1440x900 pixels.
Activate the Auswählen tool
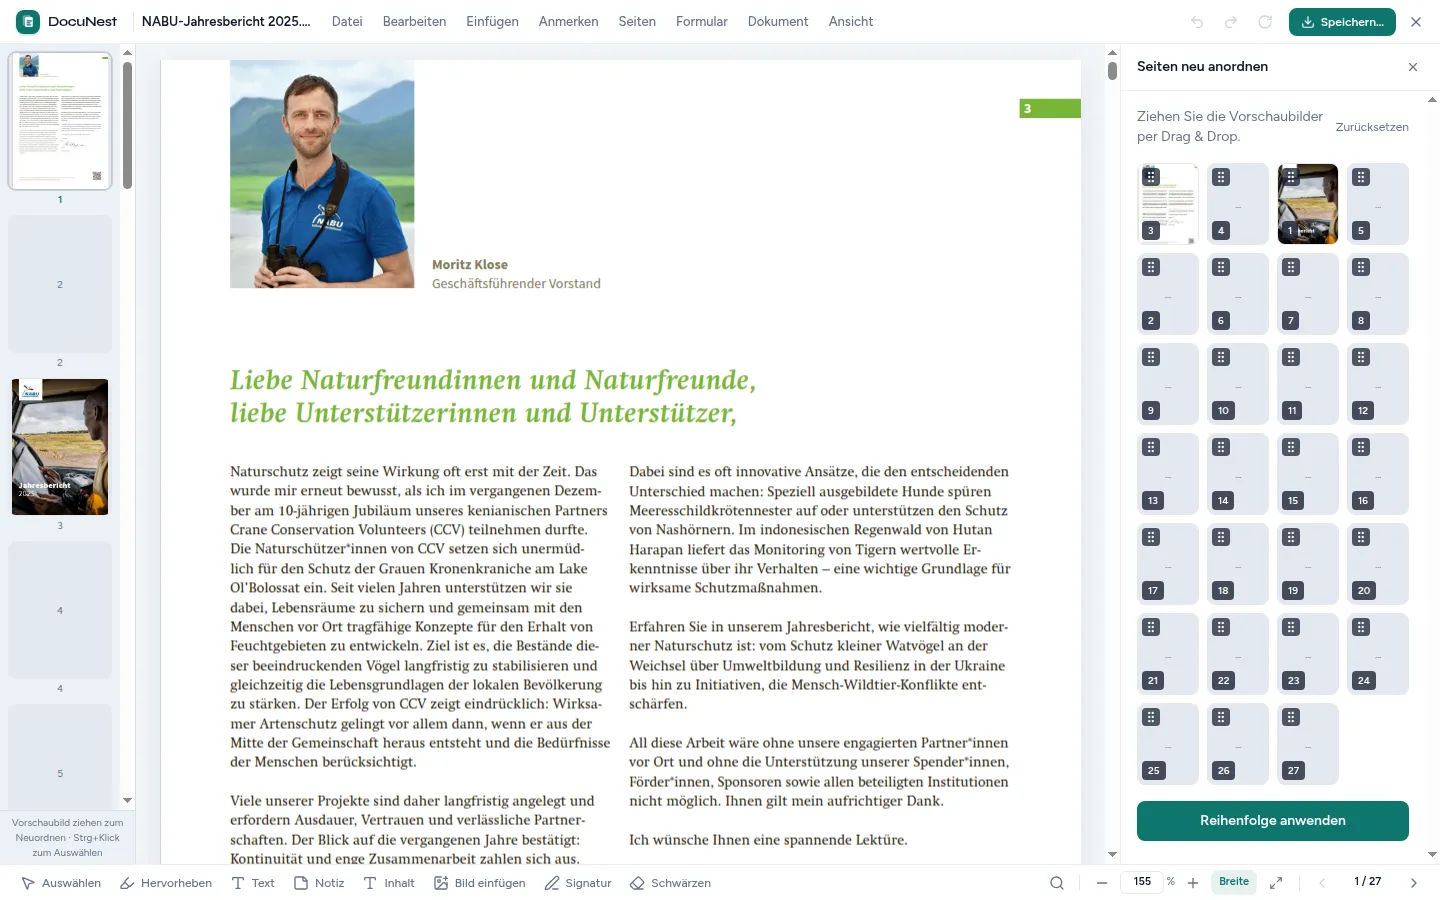click(x=62, y=883)
